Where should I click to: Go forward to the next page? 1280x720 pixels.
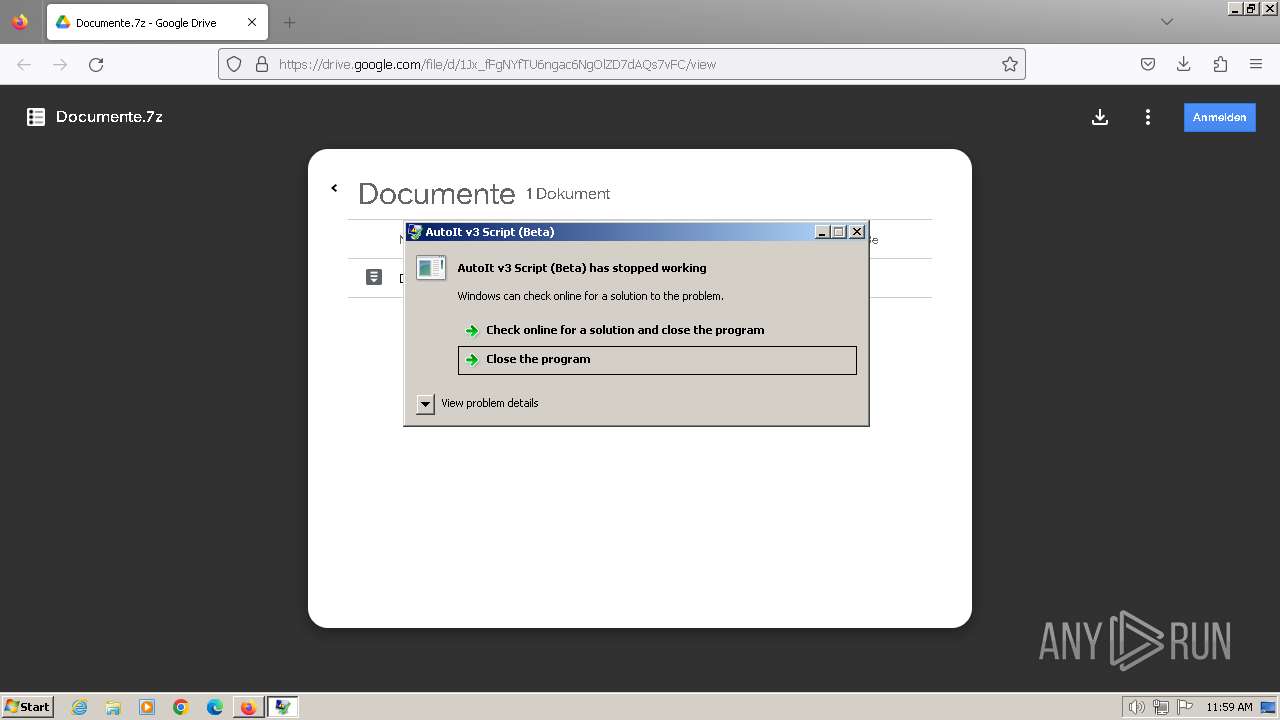point(60,64)
